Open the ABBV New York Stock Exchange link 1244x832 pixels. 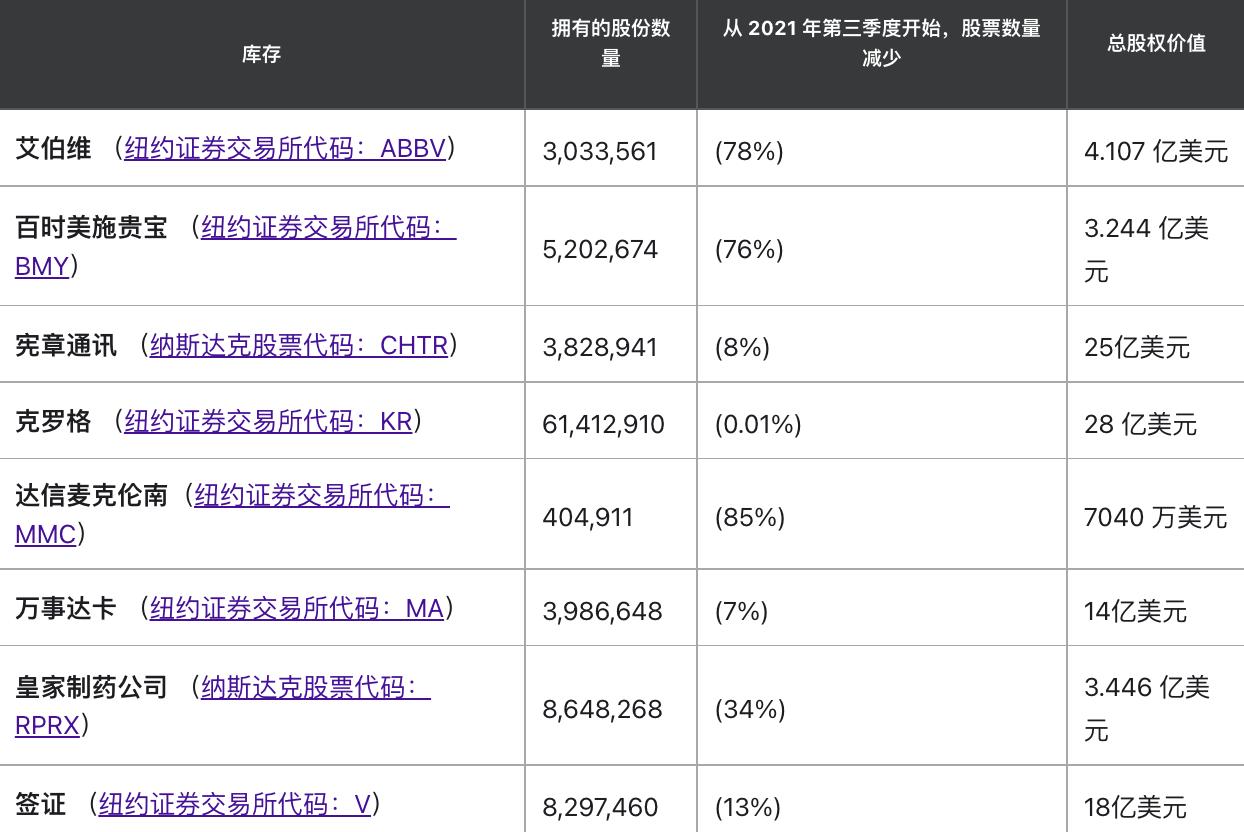click(285, 149)
